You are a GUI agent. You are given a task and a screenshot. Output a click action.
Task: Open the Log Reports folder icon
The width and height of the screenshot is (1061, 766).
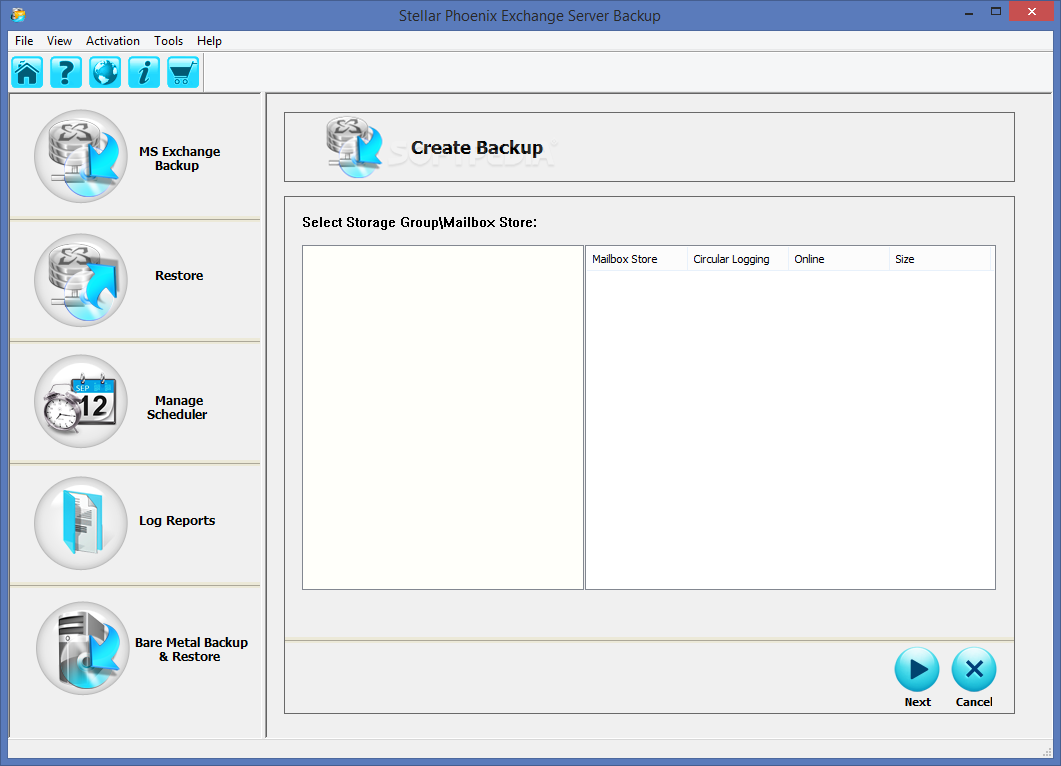[x=81, y=523]
